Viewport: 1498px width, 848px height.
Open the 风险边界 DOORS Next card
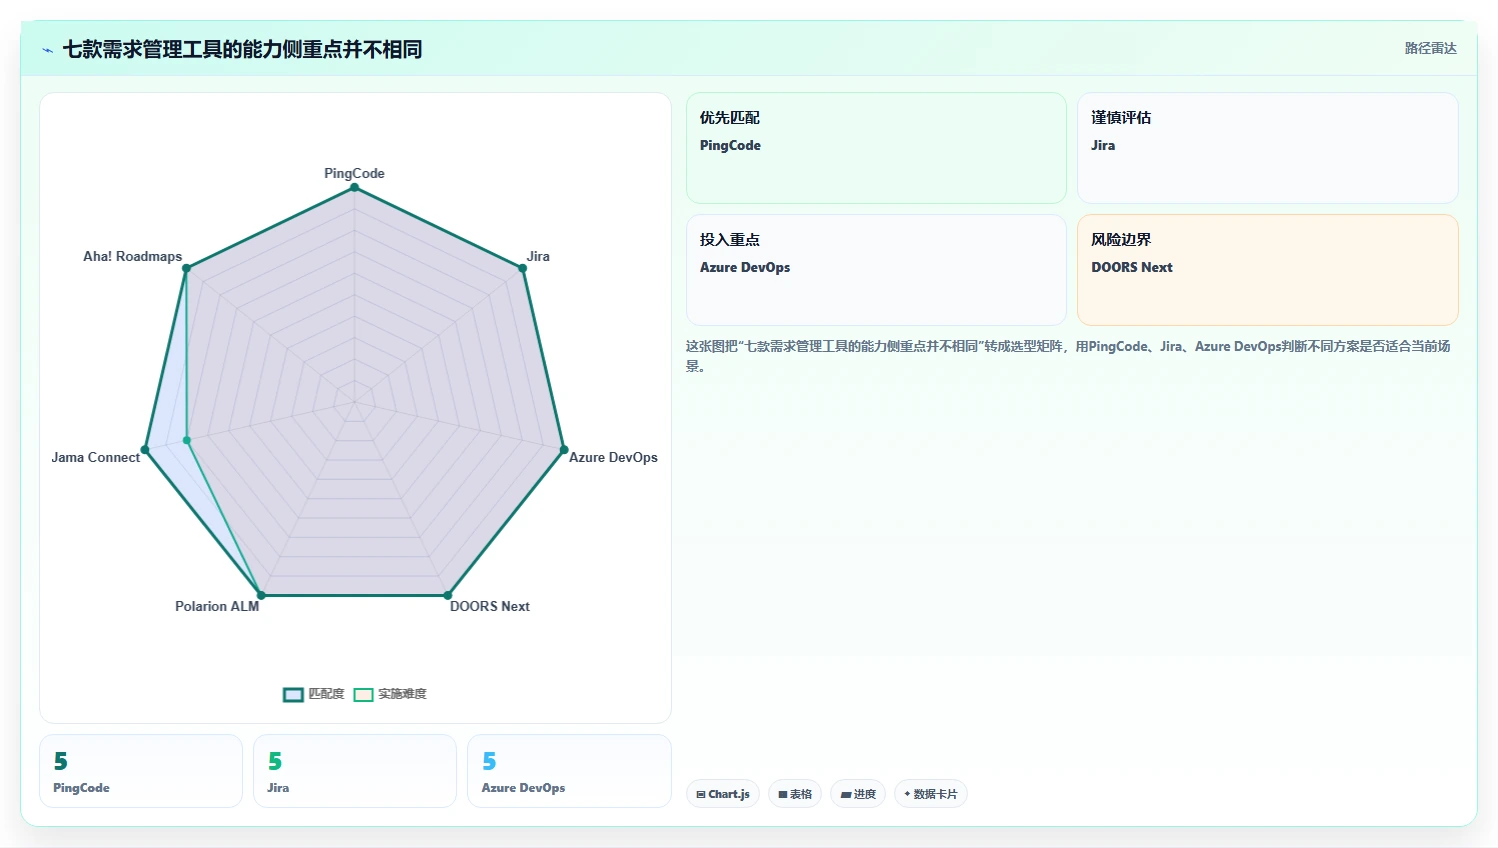coord(1267,270)
